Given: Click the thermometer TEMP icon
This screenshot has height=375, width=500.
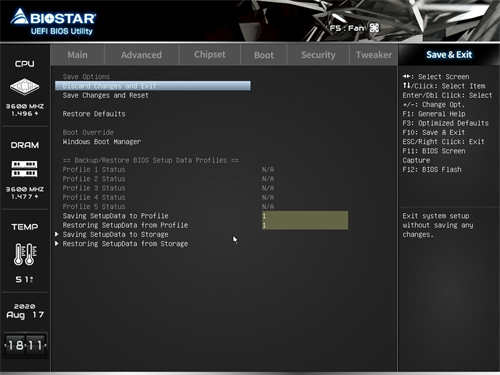Looking at the screenshot, I should tap(25, 254).
